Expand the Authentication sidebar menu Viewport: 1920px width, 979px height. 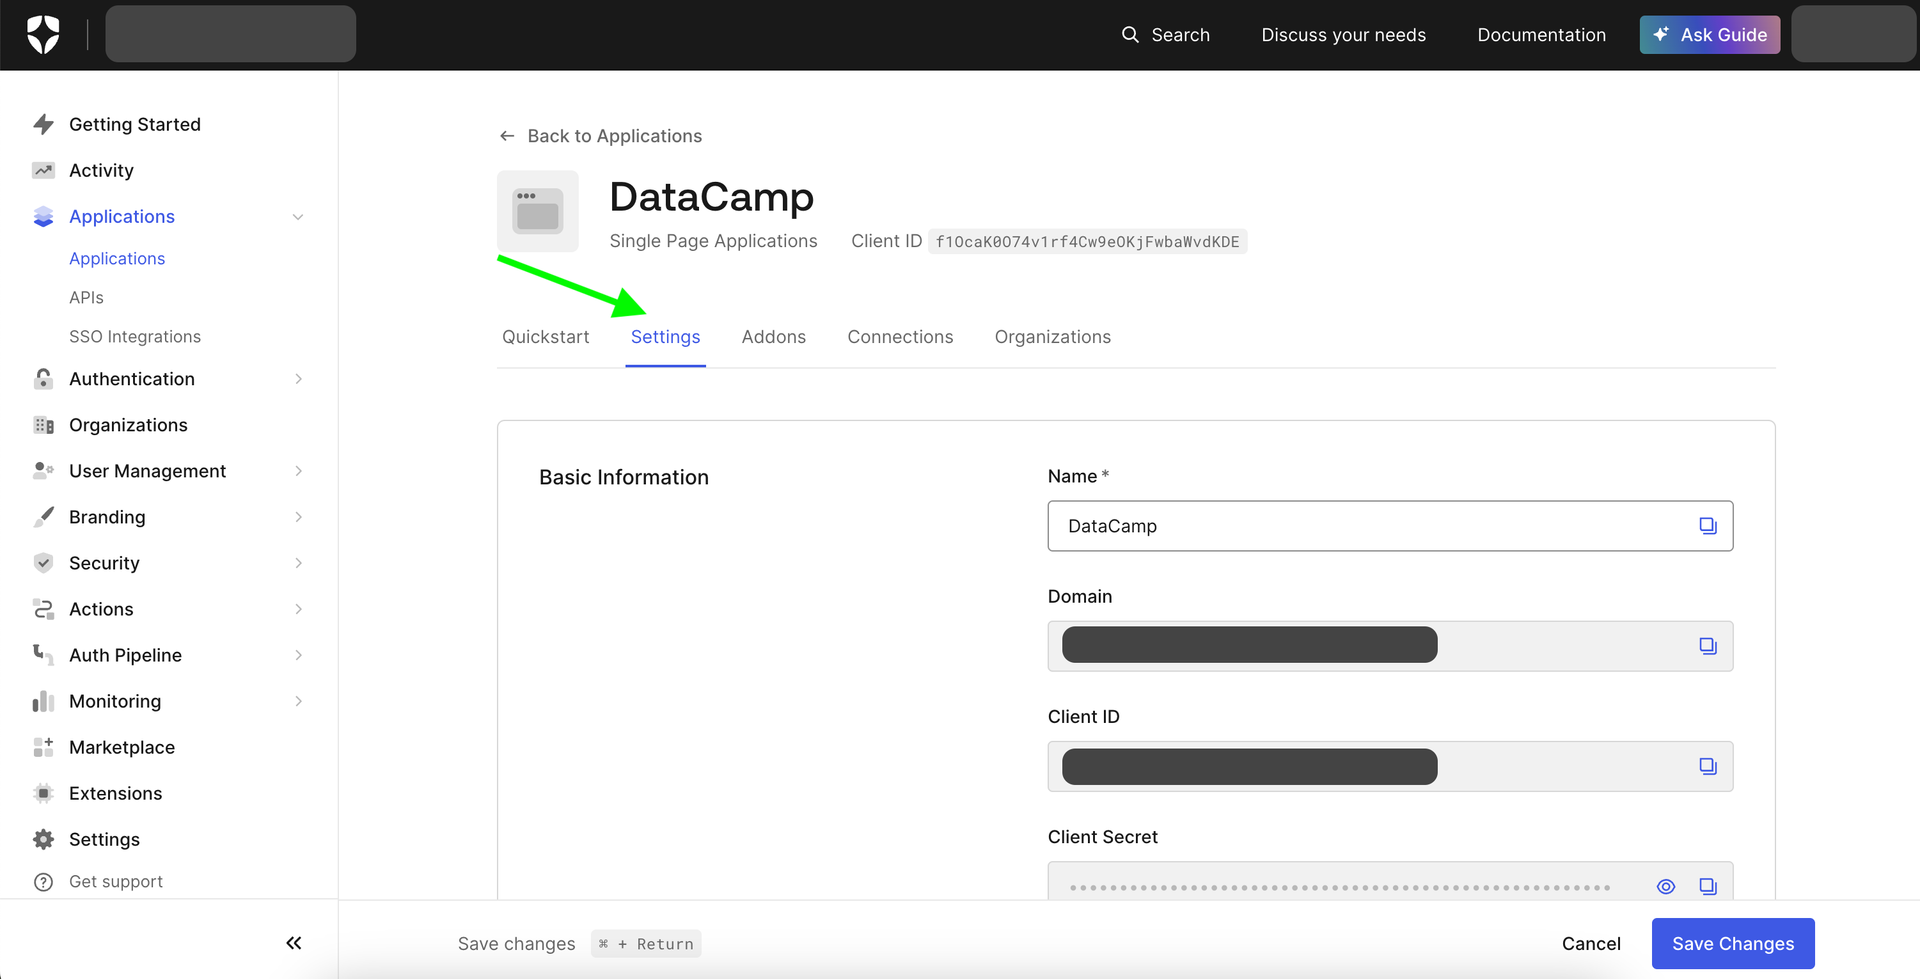tap(298, 379)
